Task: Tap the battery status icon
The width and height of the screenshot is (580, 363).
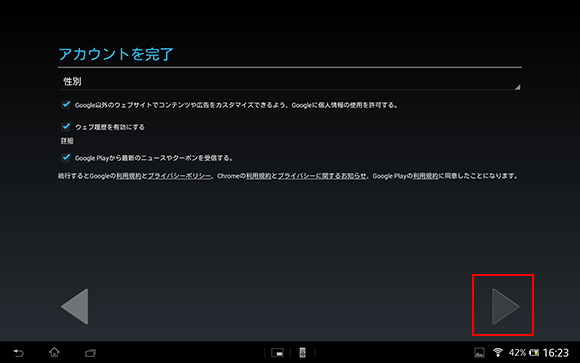Action: 534,353
